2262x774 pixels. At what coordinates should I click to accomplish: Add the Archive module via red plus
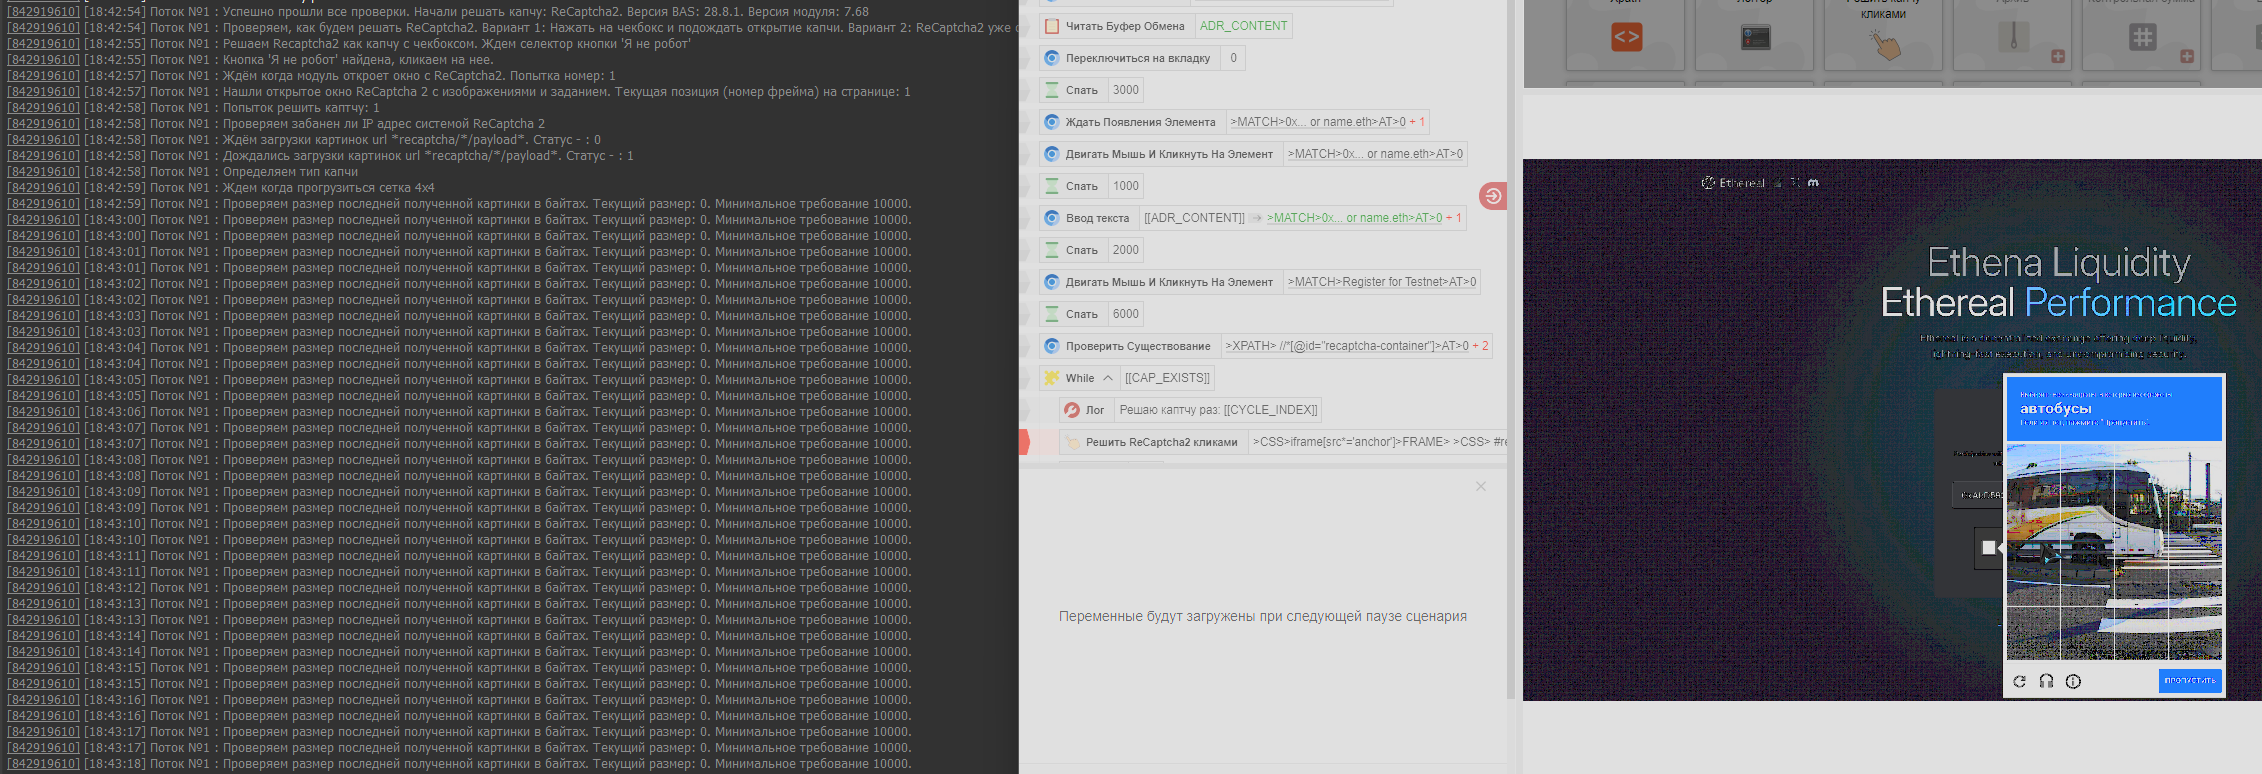(x=2058, y=57)
